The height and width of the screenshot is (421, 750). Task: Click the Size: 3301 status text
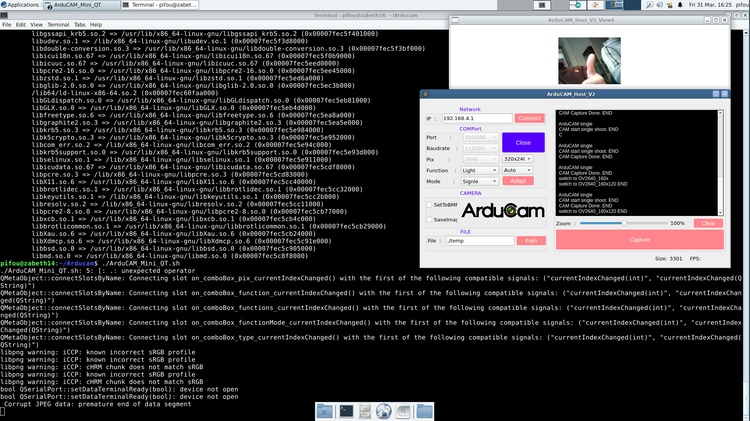(669, 258)
